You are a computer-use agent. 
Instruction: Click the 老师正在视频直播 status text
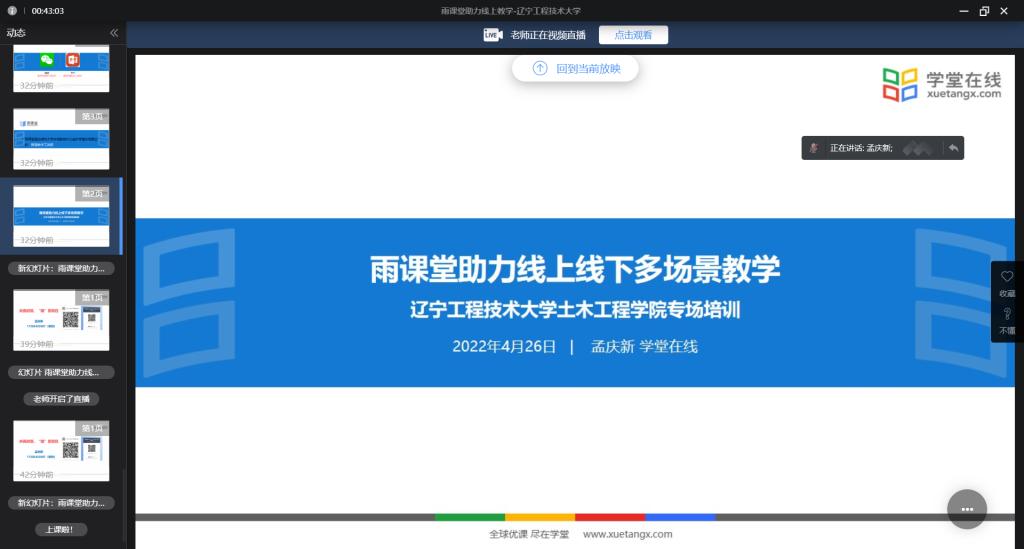click(548, 35)
